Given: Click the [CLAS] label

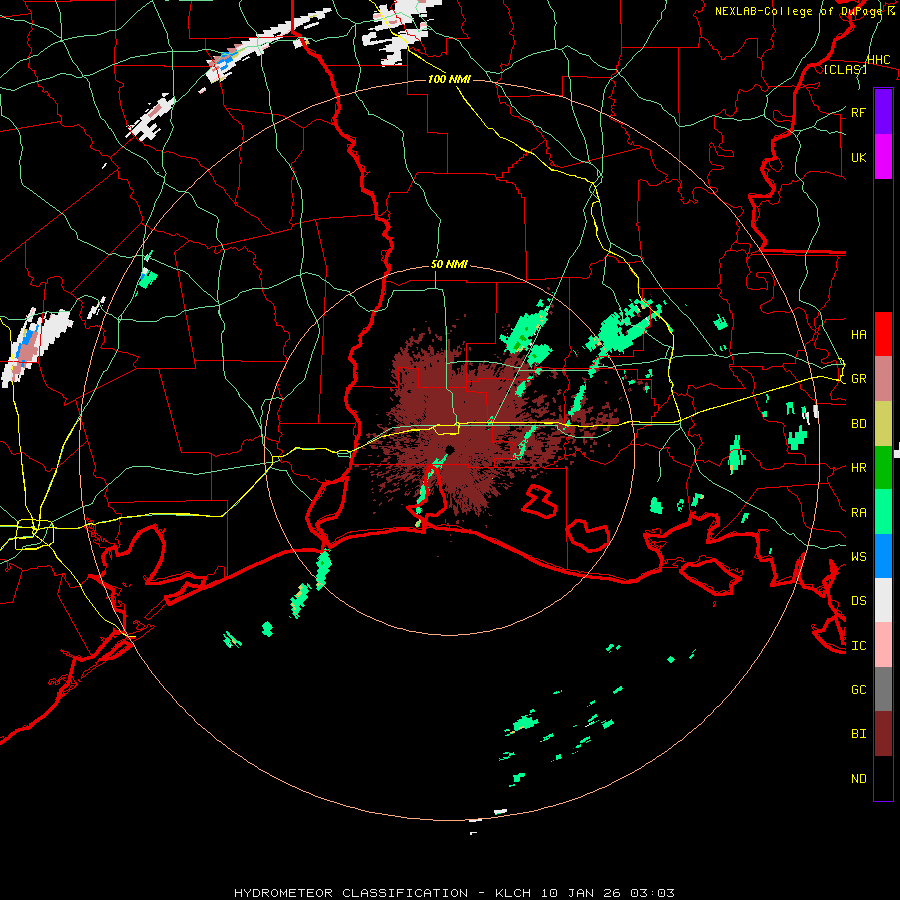Looking at the screenshot, I should (x=845, y=69).
